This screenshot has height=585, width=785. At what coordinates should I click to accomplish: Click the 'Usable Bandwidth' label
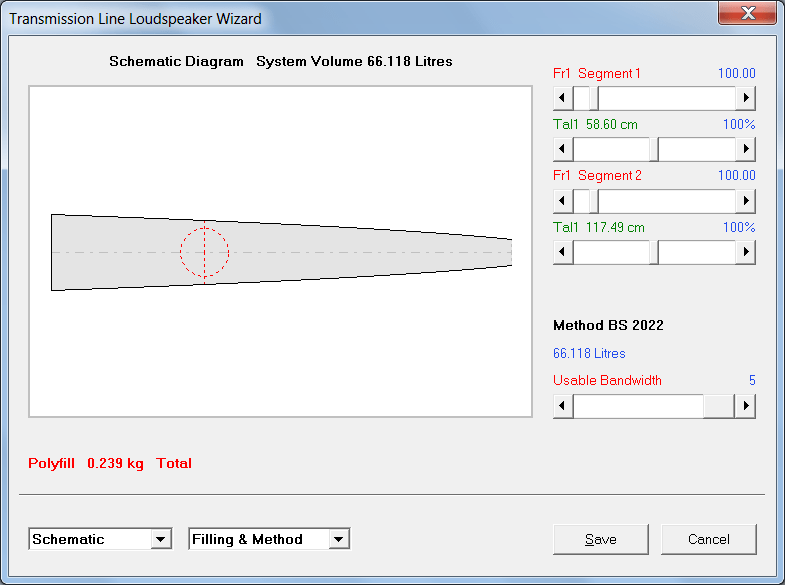(607, 380)
